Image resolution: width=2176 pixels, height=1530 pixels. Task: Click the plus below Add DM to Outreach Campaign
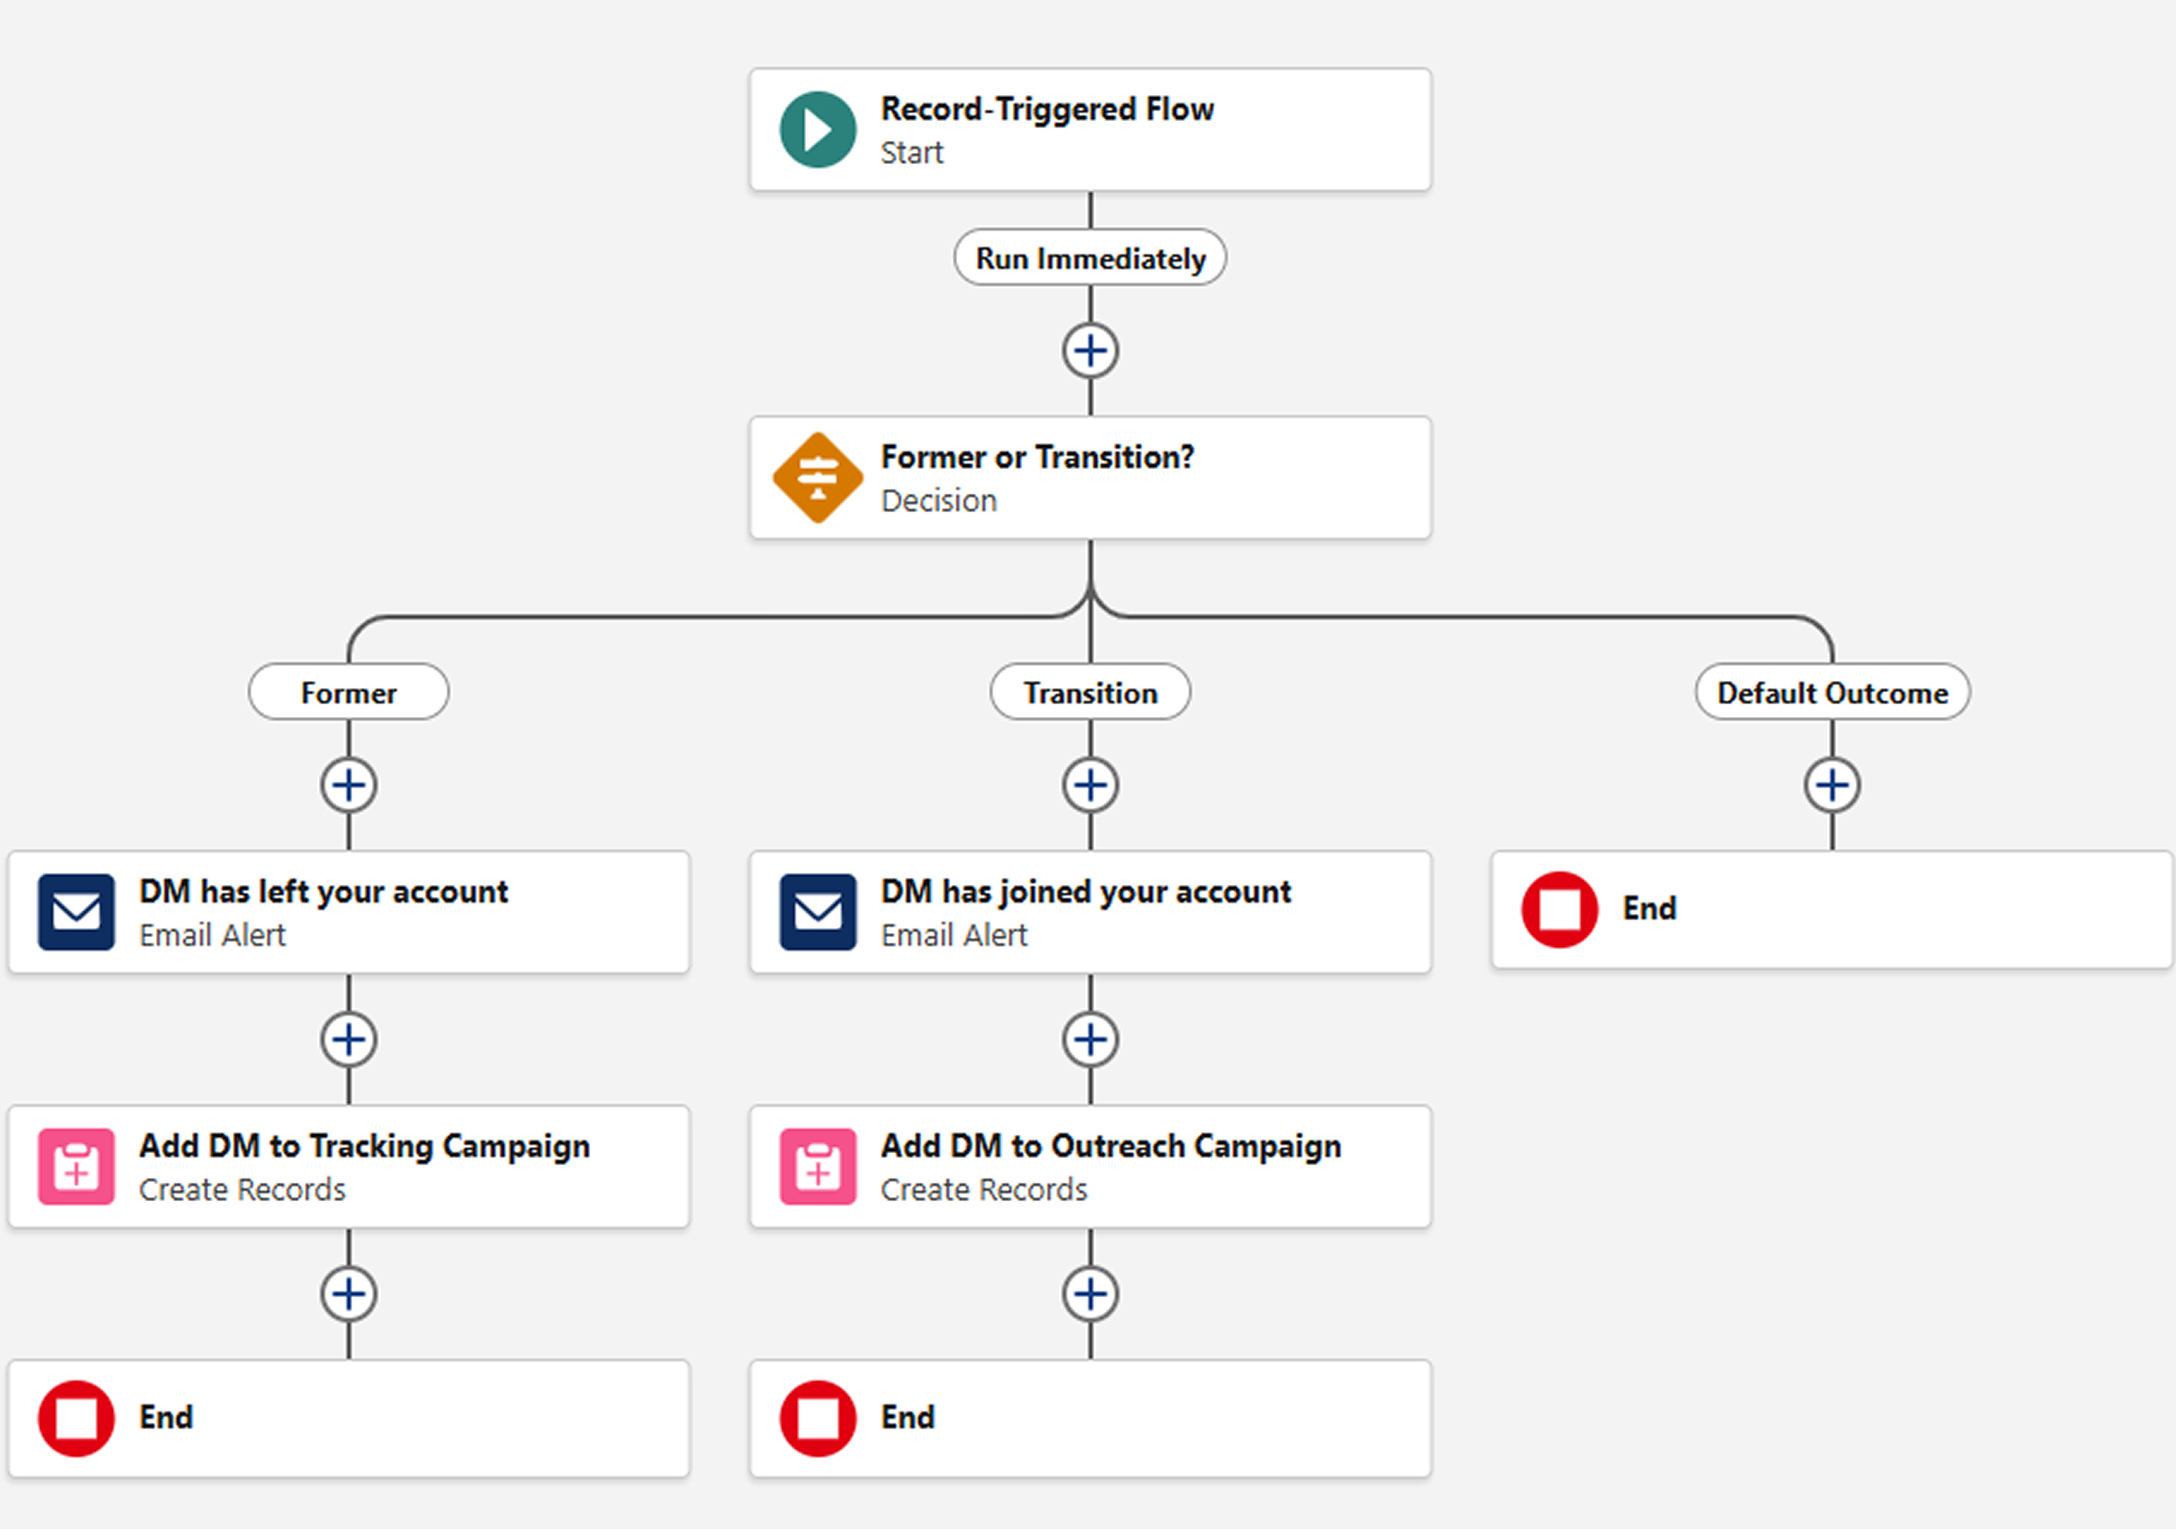click(x=1089, y=1294)
